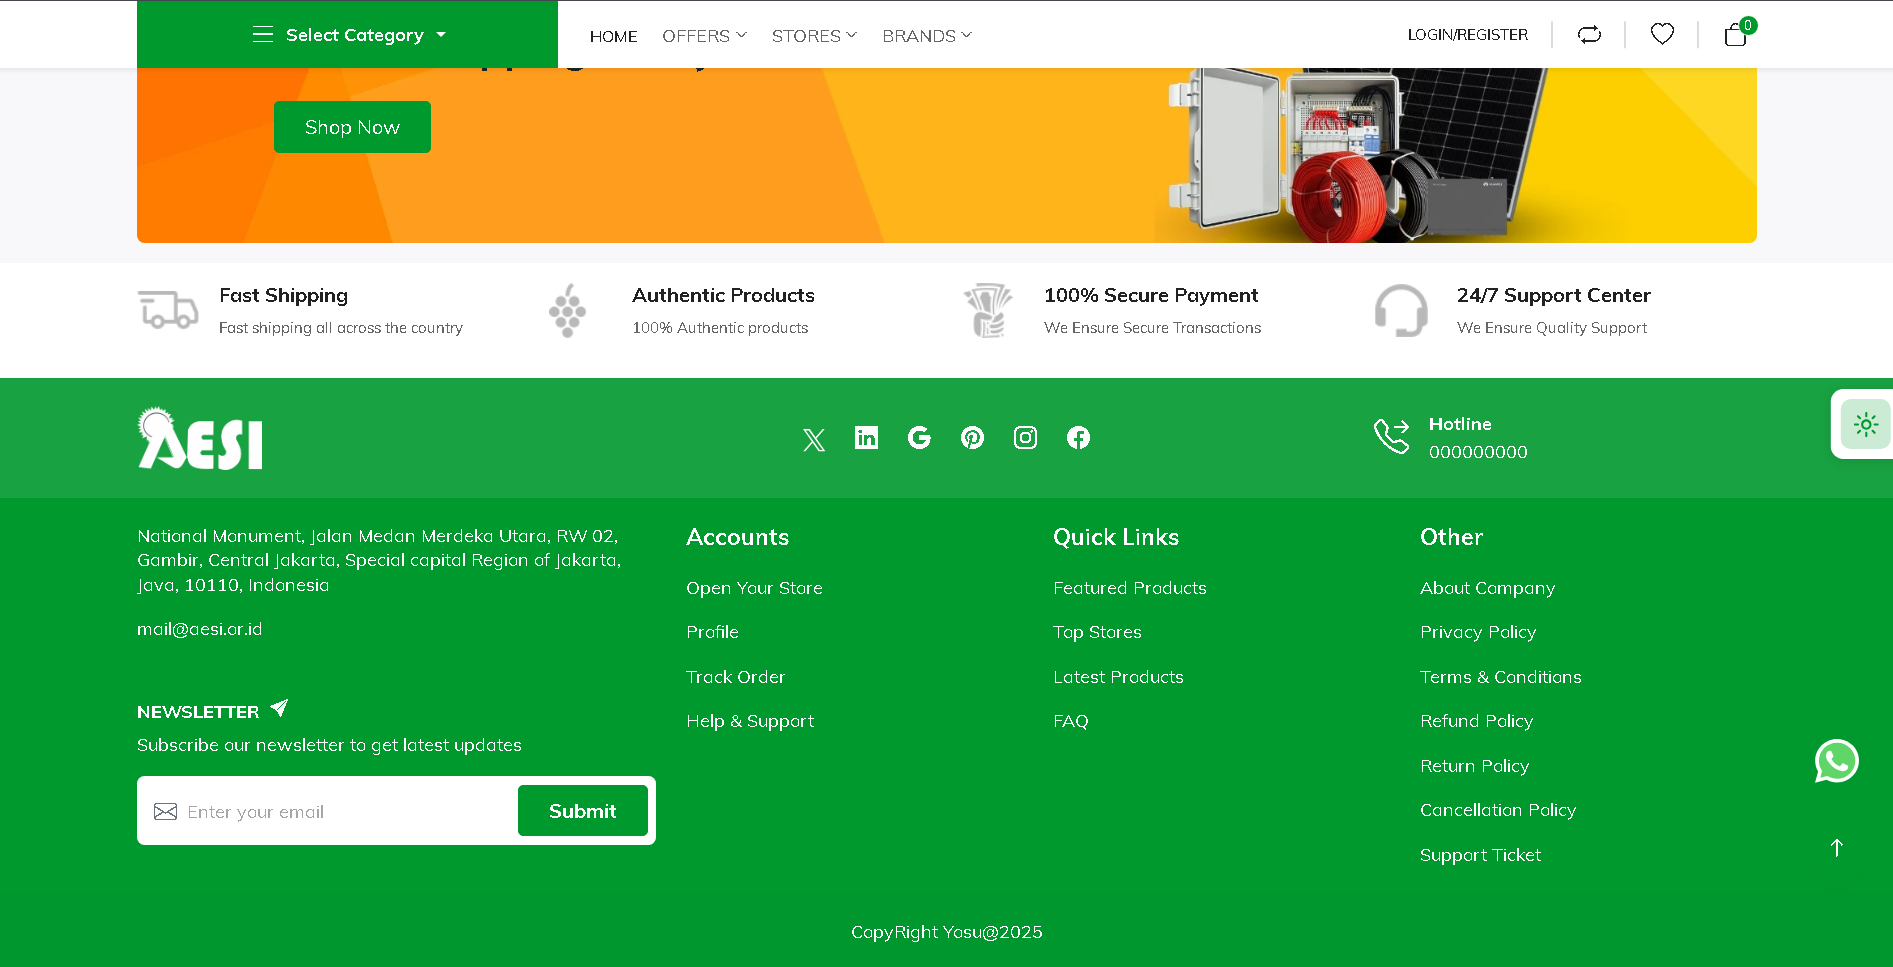This screenshot has height=967, width=1893.
Task: Open WhatsApp chat floating icon
Action: (x=1836, y=761)
